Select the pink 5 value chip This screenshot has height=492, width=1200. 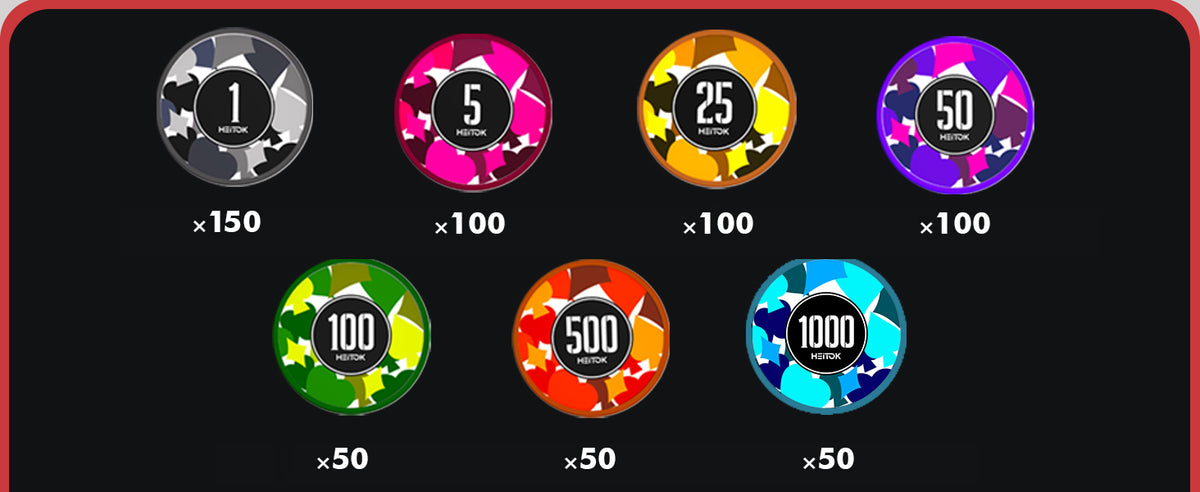coord(473,111)
